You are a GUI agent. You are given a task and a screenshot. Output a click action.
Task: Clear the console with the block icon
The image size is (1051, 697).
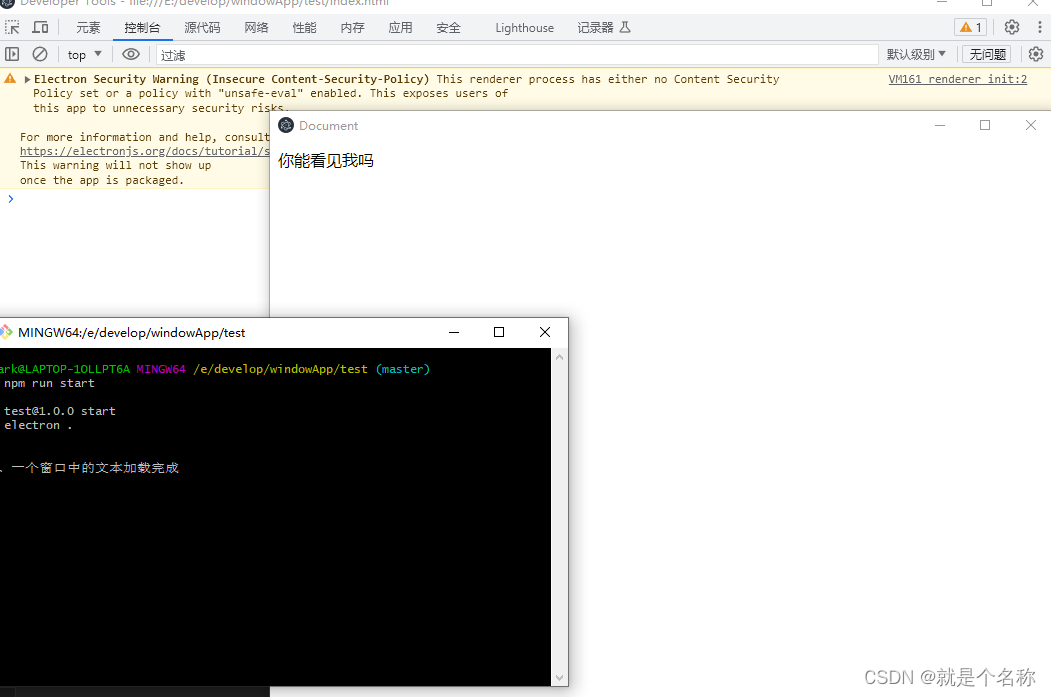40,54
